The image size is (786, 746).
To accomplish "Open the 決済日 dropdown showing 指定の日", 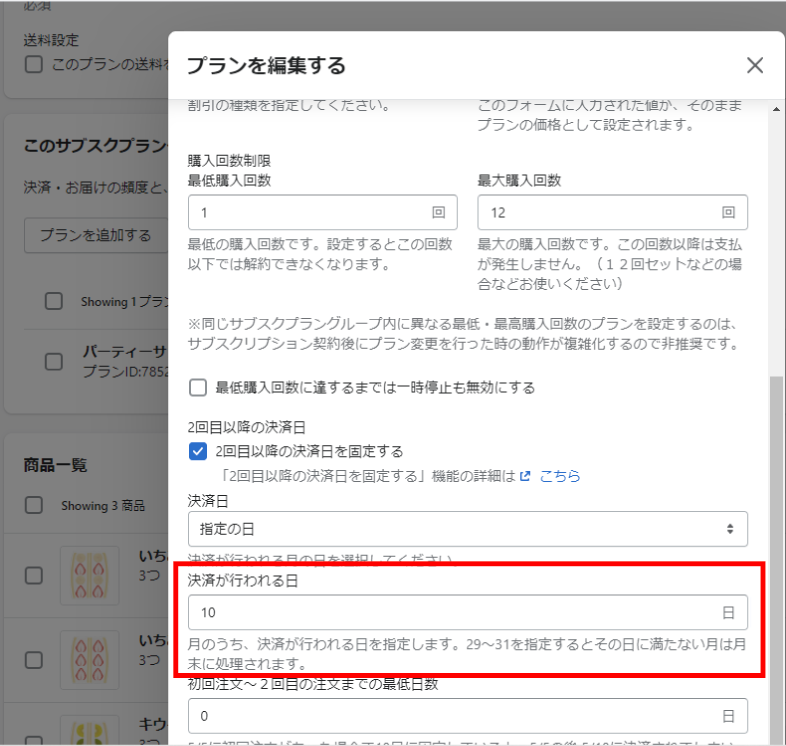I will pos(468,529).
